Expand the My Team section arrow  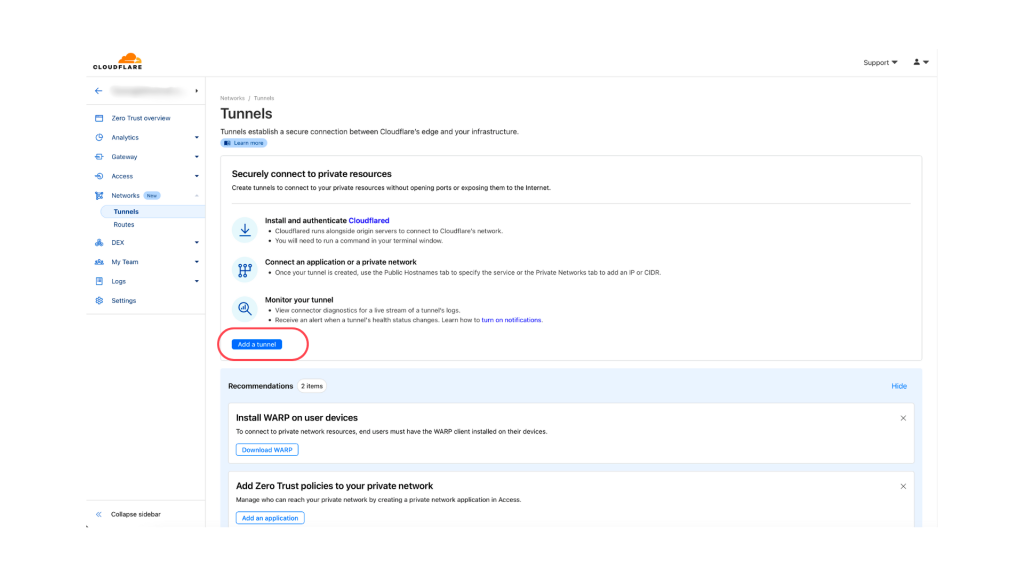pos(197,262)
